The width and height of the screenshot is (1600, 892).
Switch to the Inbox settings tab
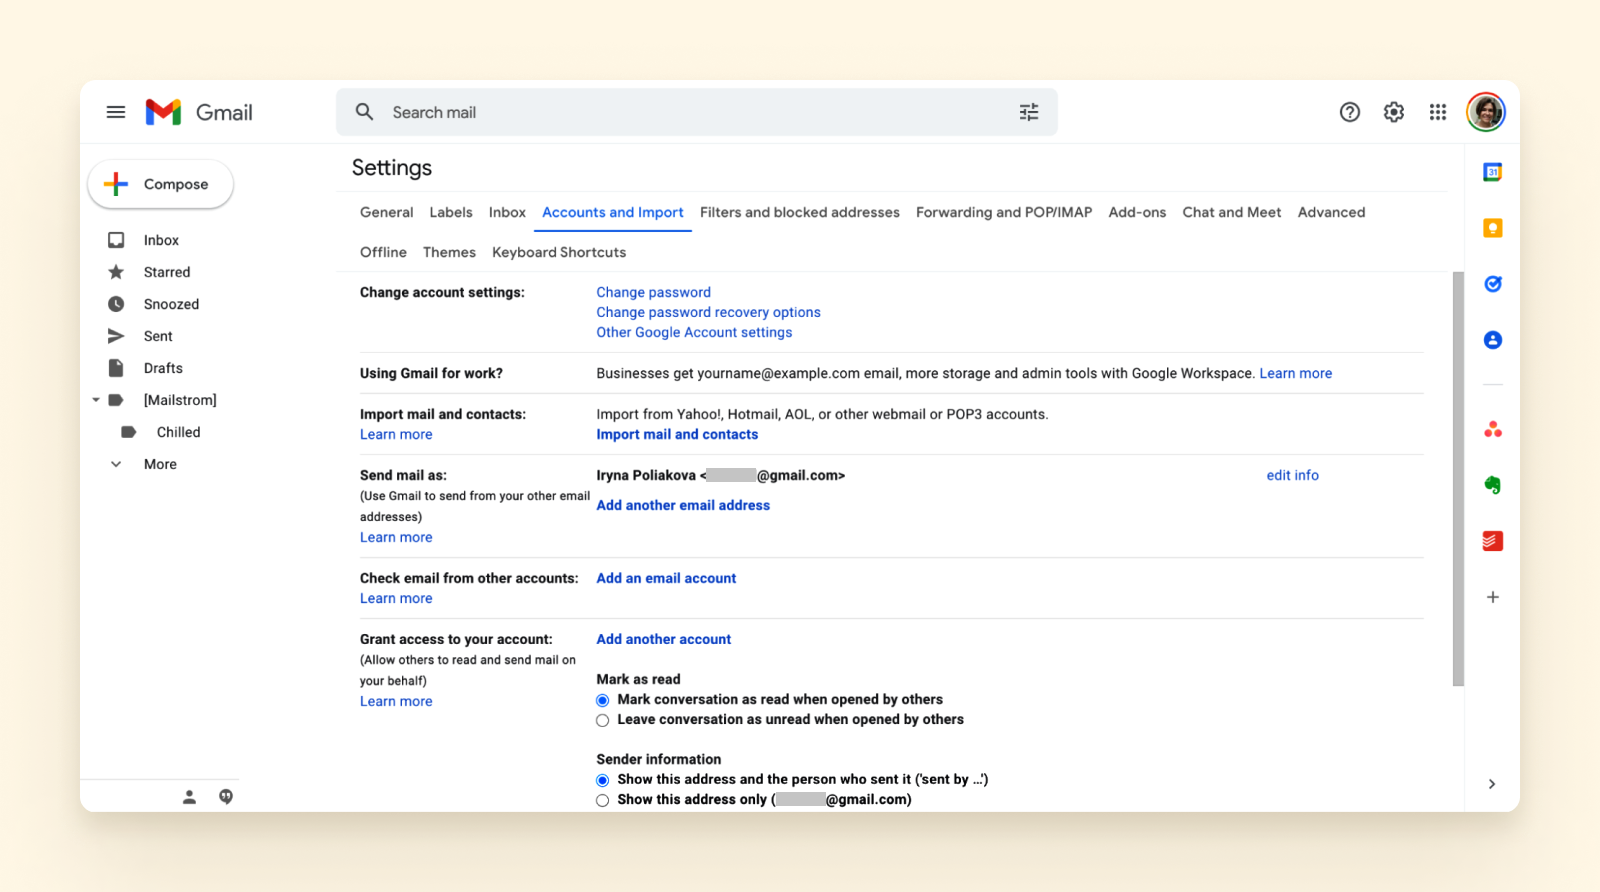pos(507,212)
